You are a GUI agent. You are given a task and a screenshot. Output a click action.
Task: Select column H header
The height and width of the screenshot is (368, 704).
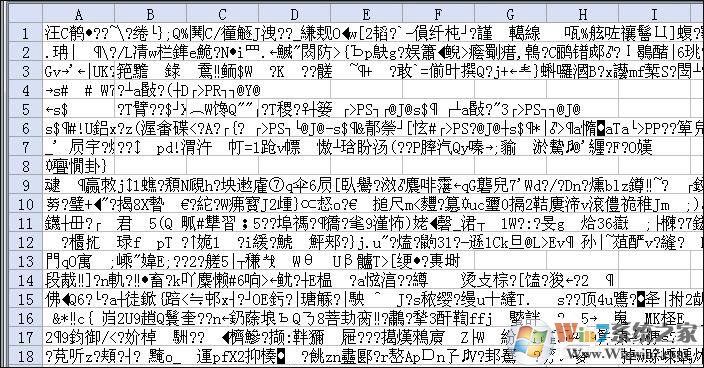582,14
